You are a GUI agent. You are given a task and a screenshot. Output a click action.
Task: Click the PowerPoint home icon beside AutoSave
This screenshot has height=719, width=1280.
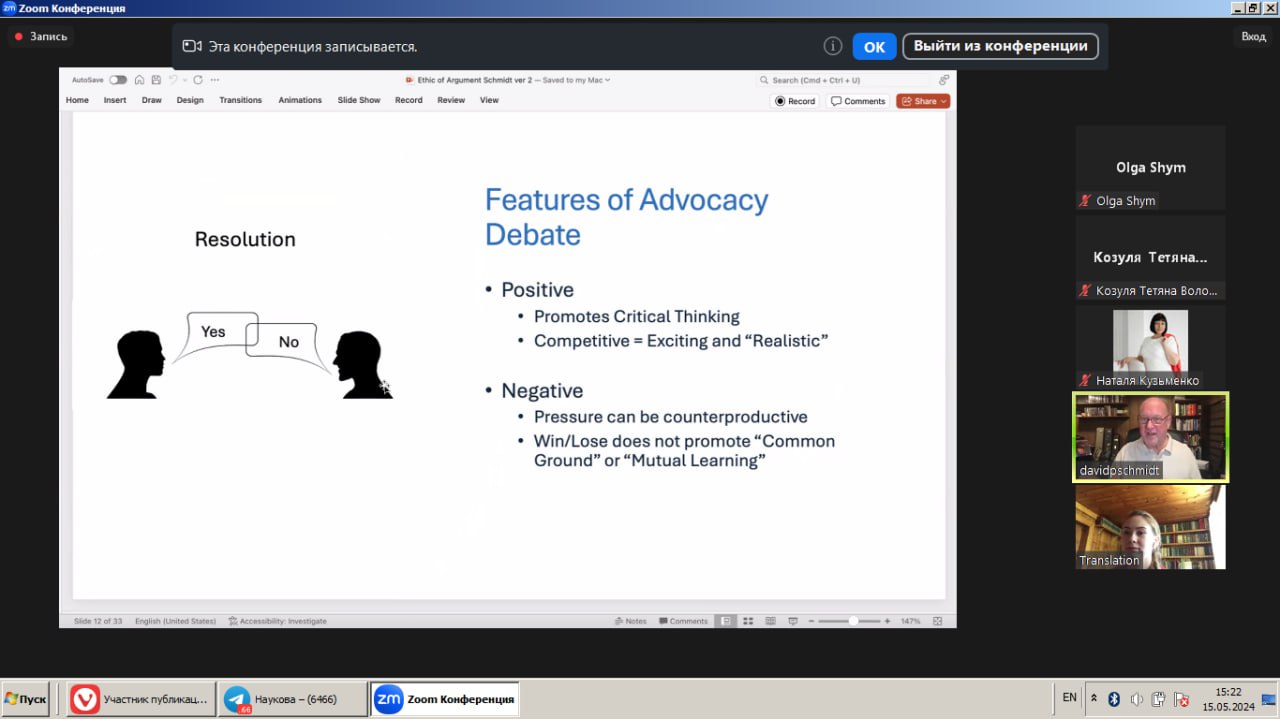click(140, 80)
